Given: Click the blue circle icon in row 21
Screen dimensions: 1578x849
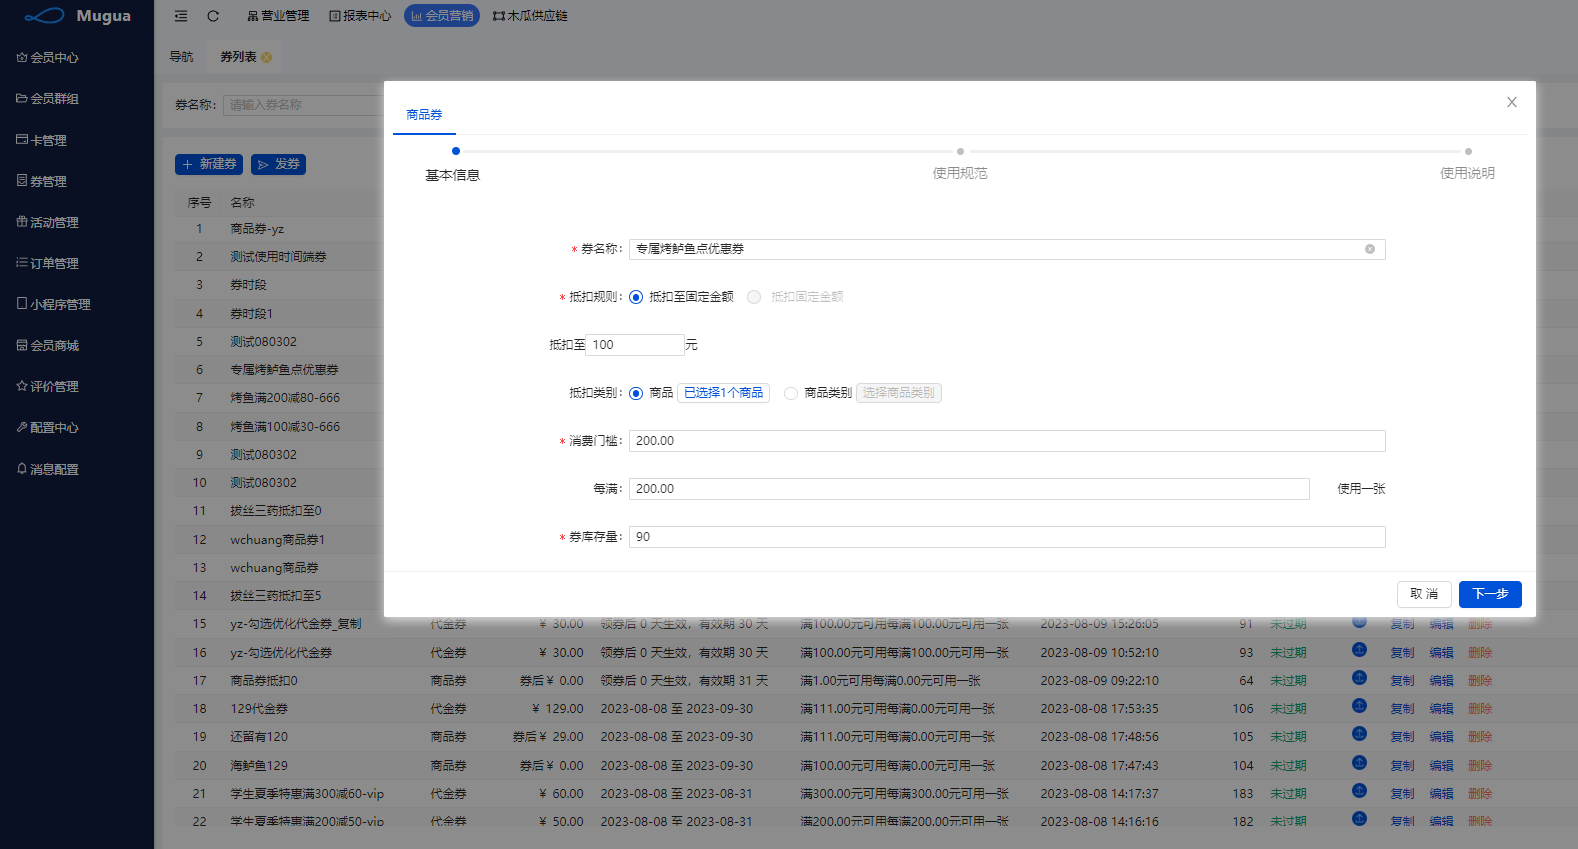Looking at the screenshot, I should click(x=1359, y=791).
